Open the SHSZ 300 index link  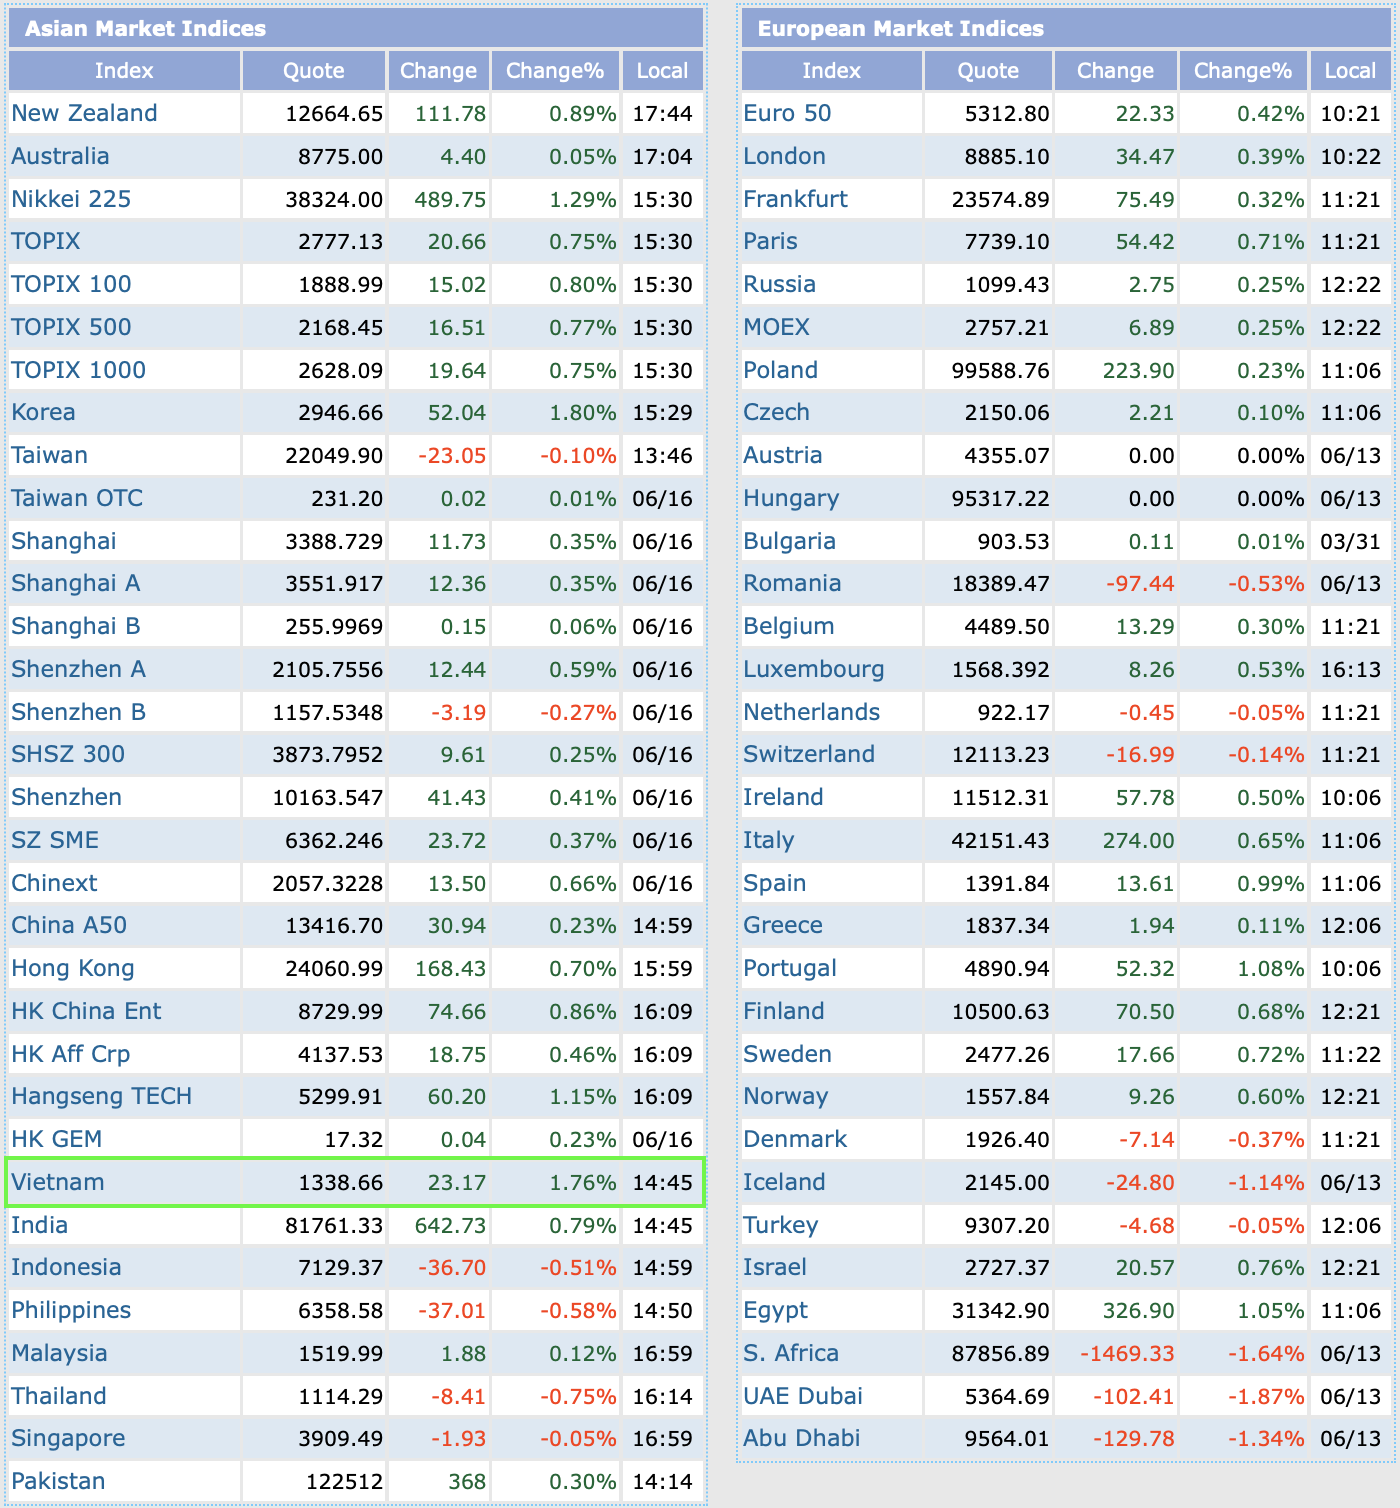tap(68, 754)
